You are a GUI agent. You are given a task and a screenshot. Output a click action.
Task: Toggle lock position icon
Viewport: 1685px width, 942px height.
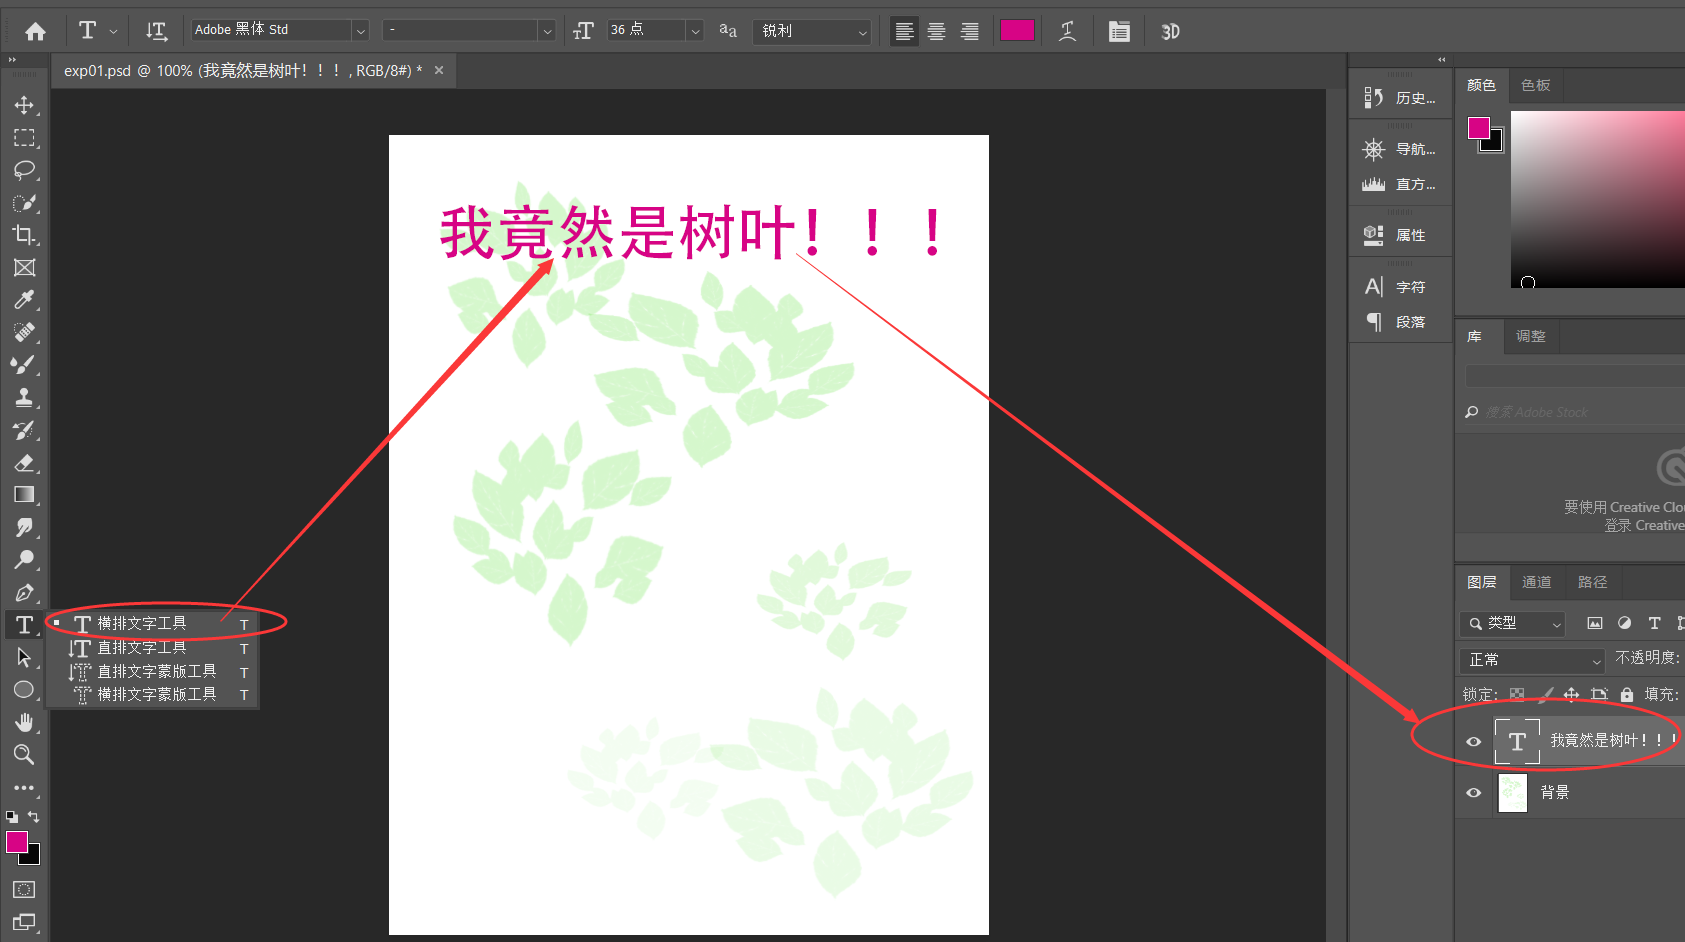(x=1571, y=694)
